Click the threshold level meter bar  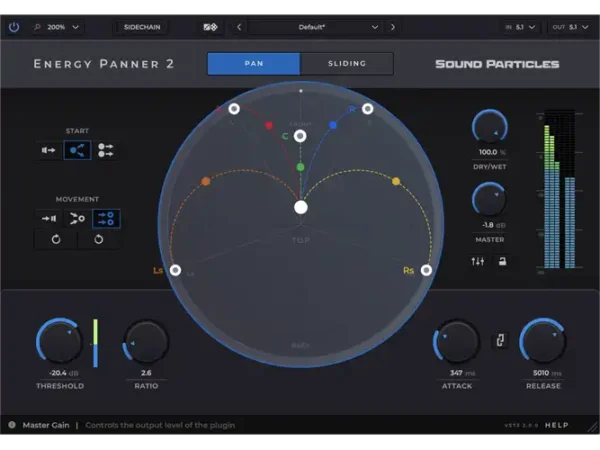point(95,343)
